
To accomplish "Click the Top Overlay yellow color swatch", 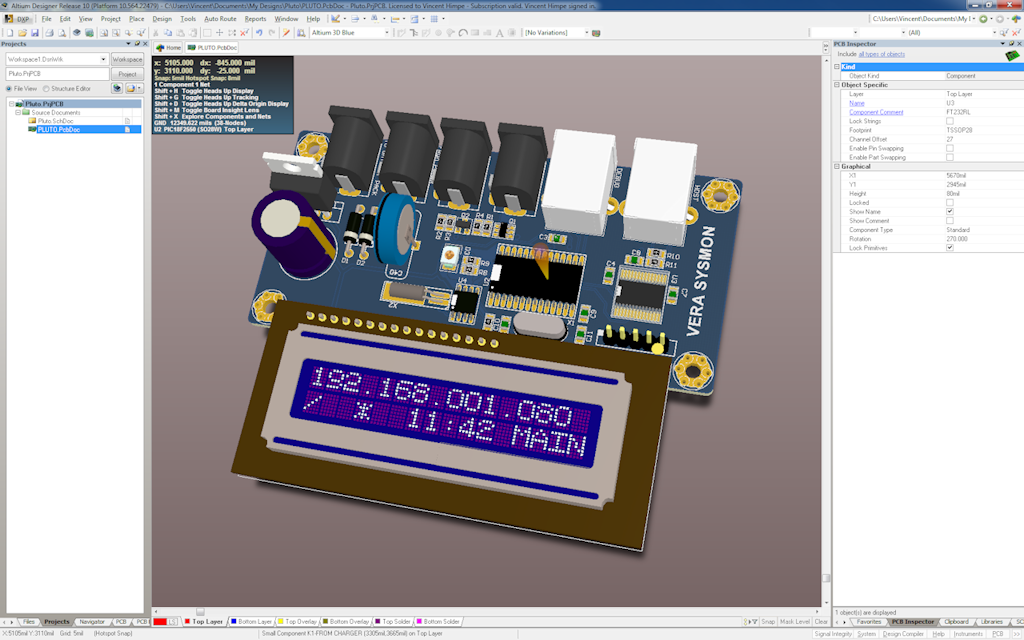I will pyautogui.click(x=281, y=622).
